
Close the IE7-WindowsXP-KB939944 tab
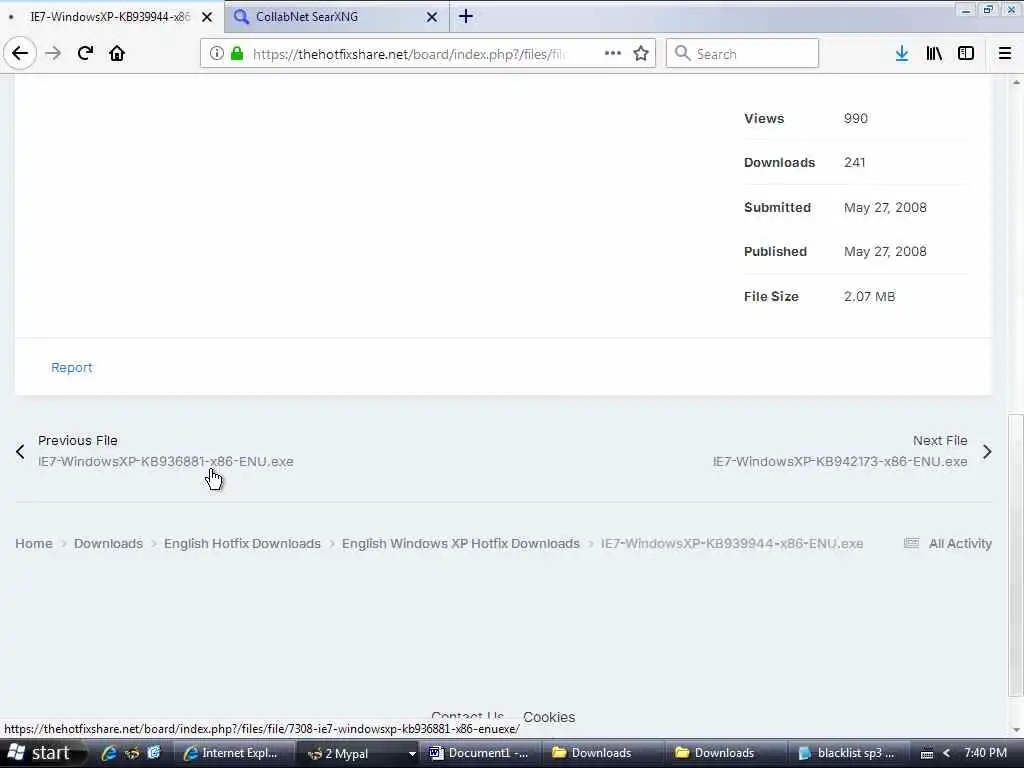pos(207,17)
